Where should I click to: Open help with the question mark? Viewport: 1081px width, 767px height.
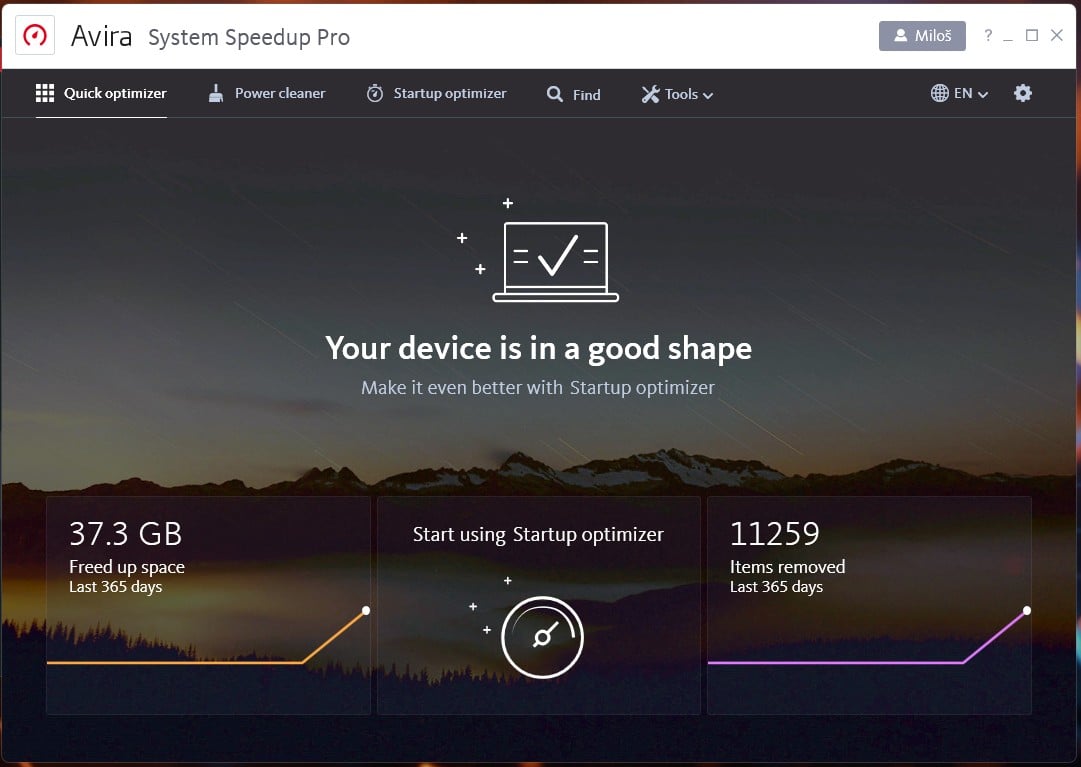(988, 35)
